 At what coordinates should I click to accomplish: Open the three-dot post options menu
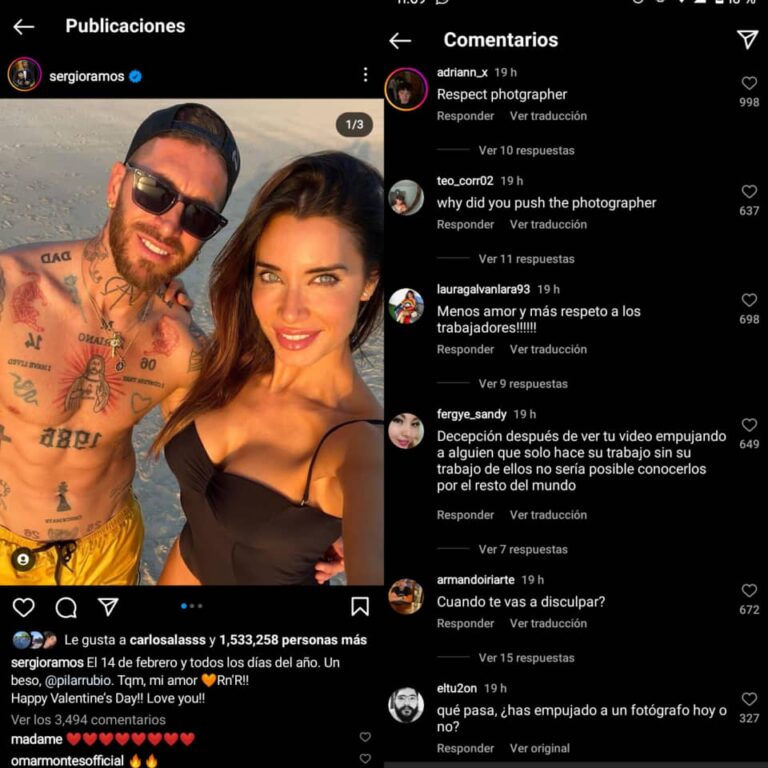click(x=365, y=74)
